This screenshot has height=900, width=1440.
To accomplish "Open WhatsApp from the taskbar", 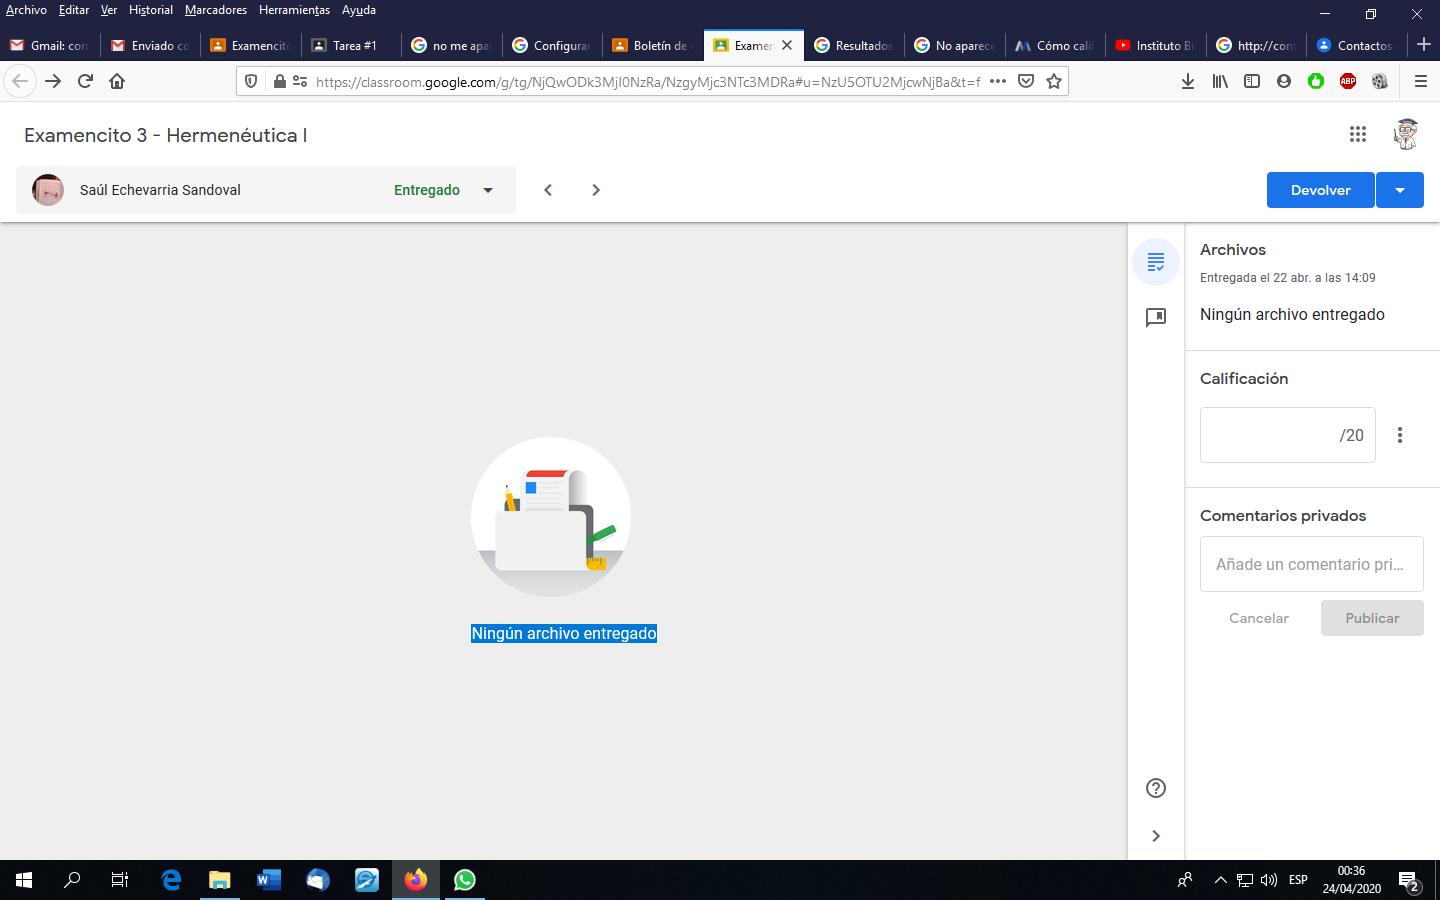I will point(464,880).
